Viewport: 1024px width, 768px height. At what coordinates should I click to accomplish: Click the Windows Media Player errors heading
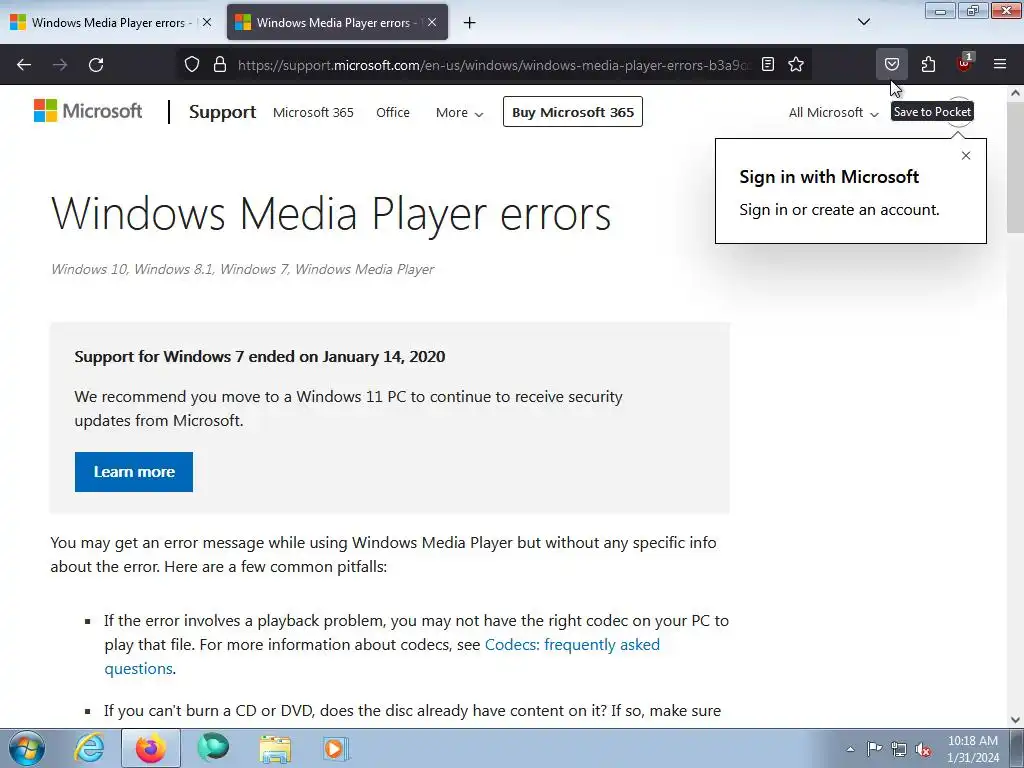331,214
